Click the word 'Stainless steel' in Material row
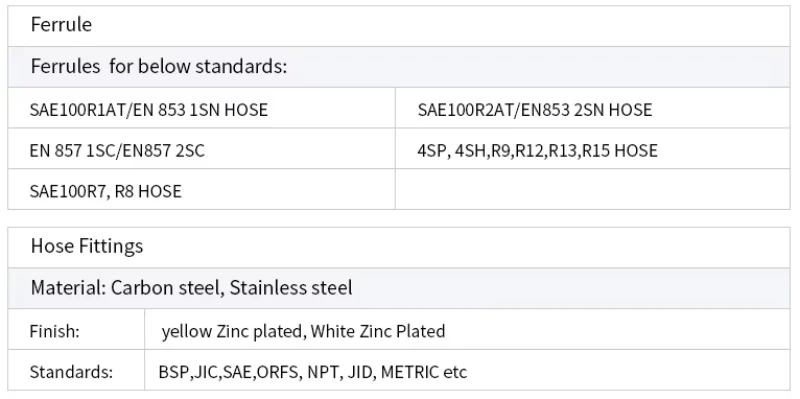 (x=291, y=288)
